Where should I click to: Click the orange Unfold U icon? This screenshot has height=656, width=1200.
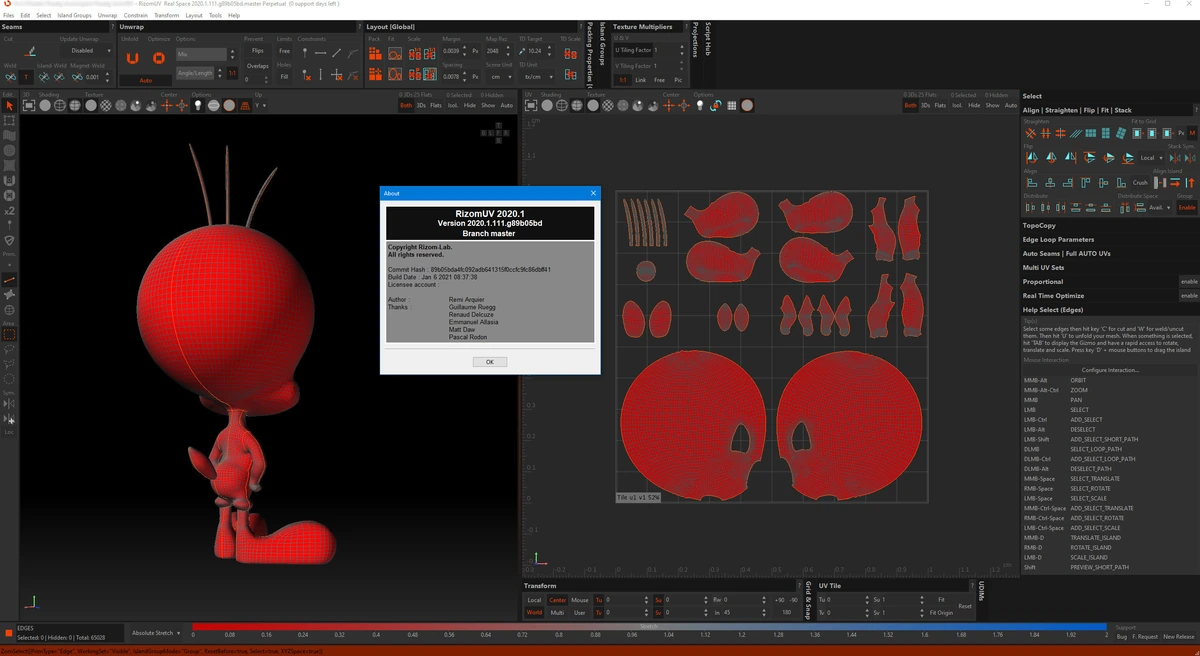(x=132, y=58)
